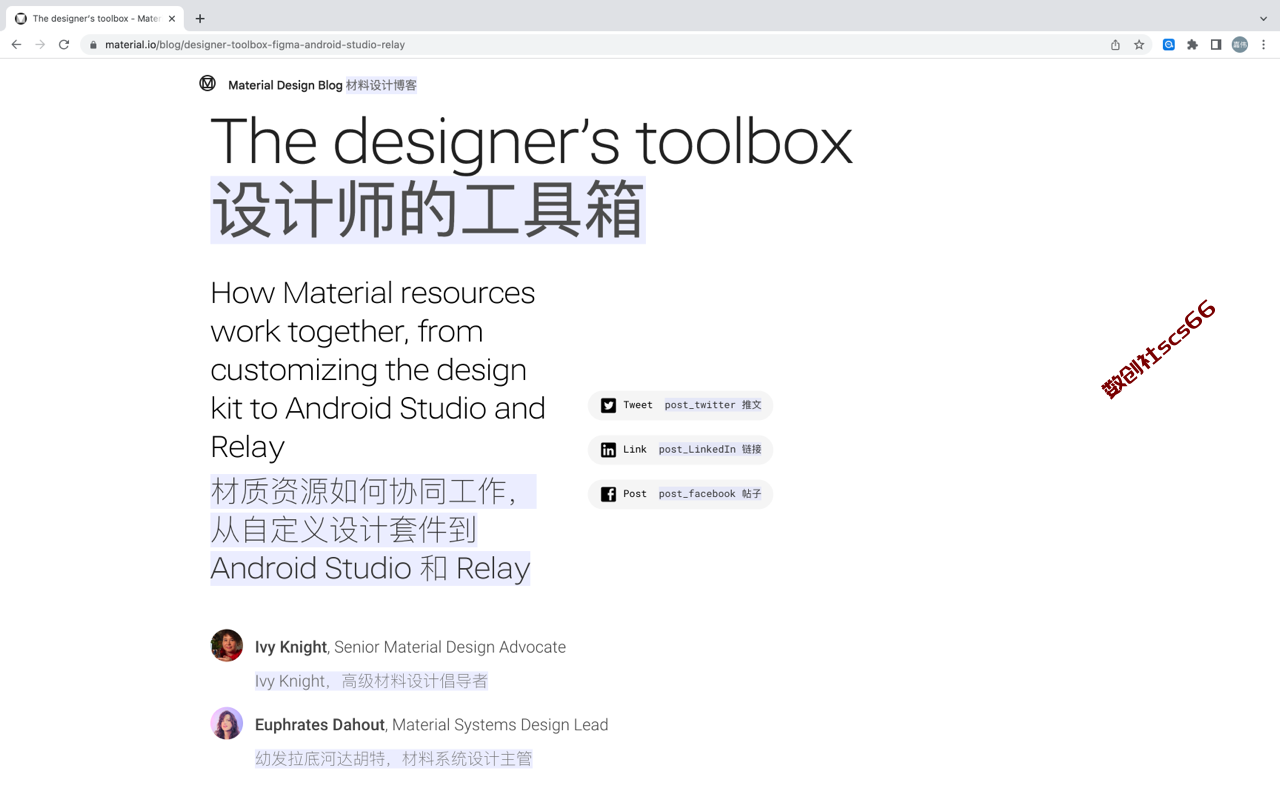
Task: Share the article via Facebook Post button
Action: coord(680,494)
